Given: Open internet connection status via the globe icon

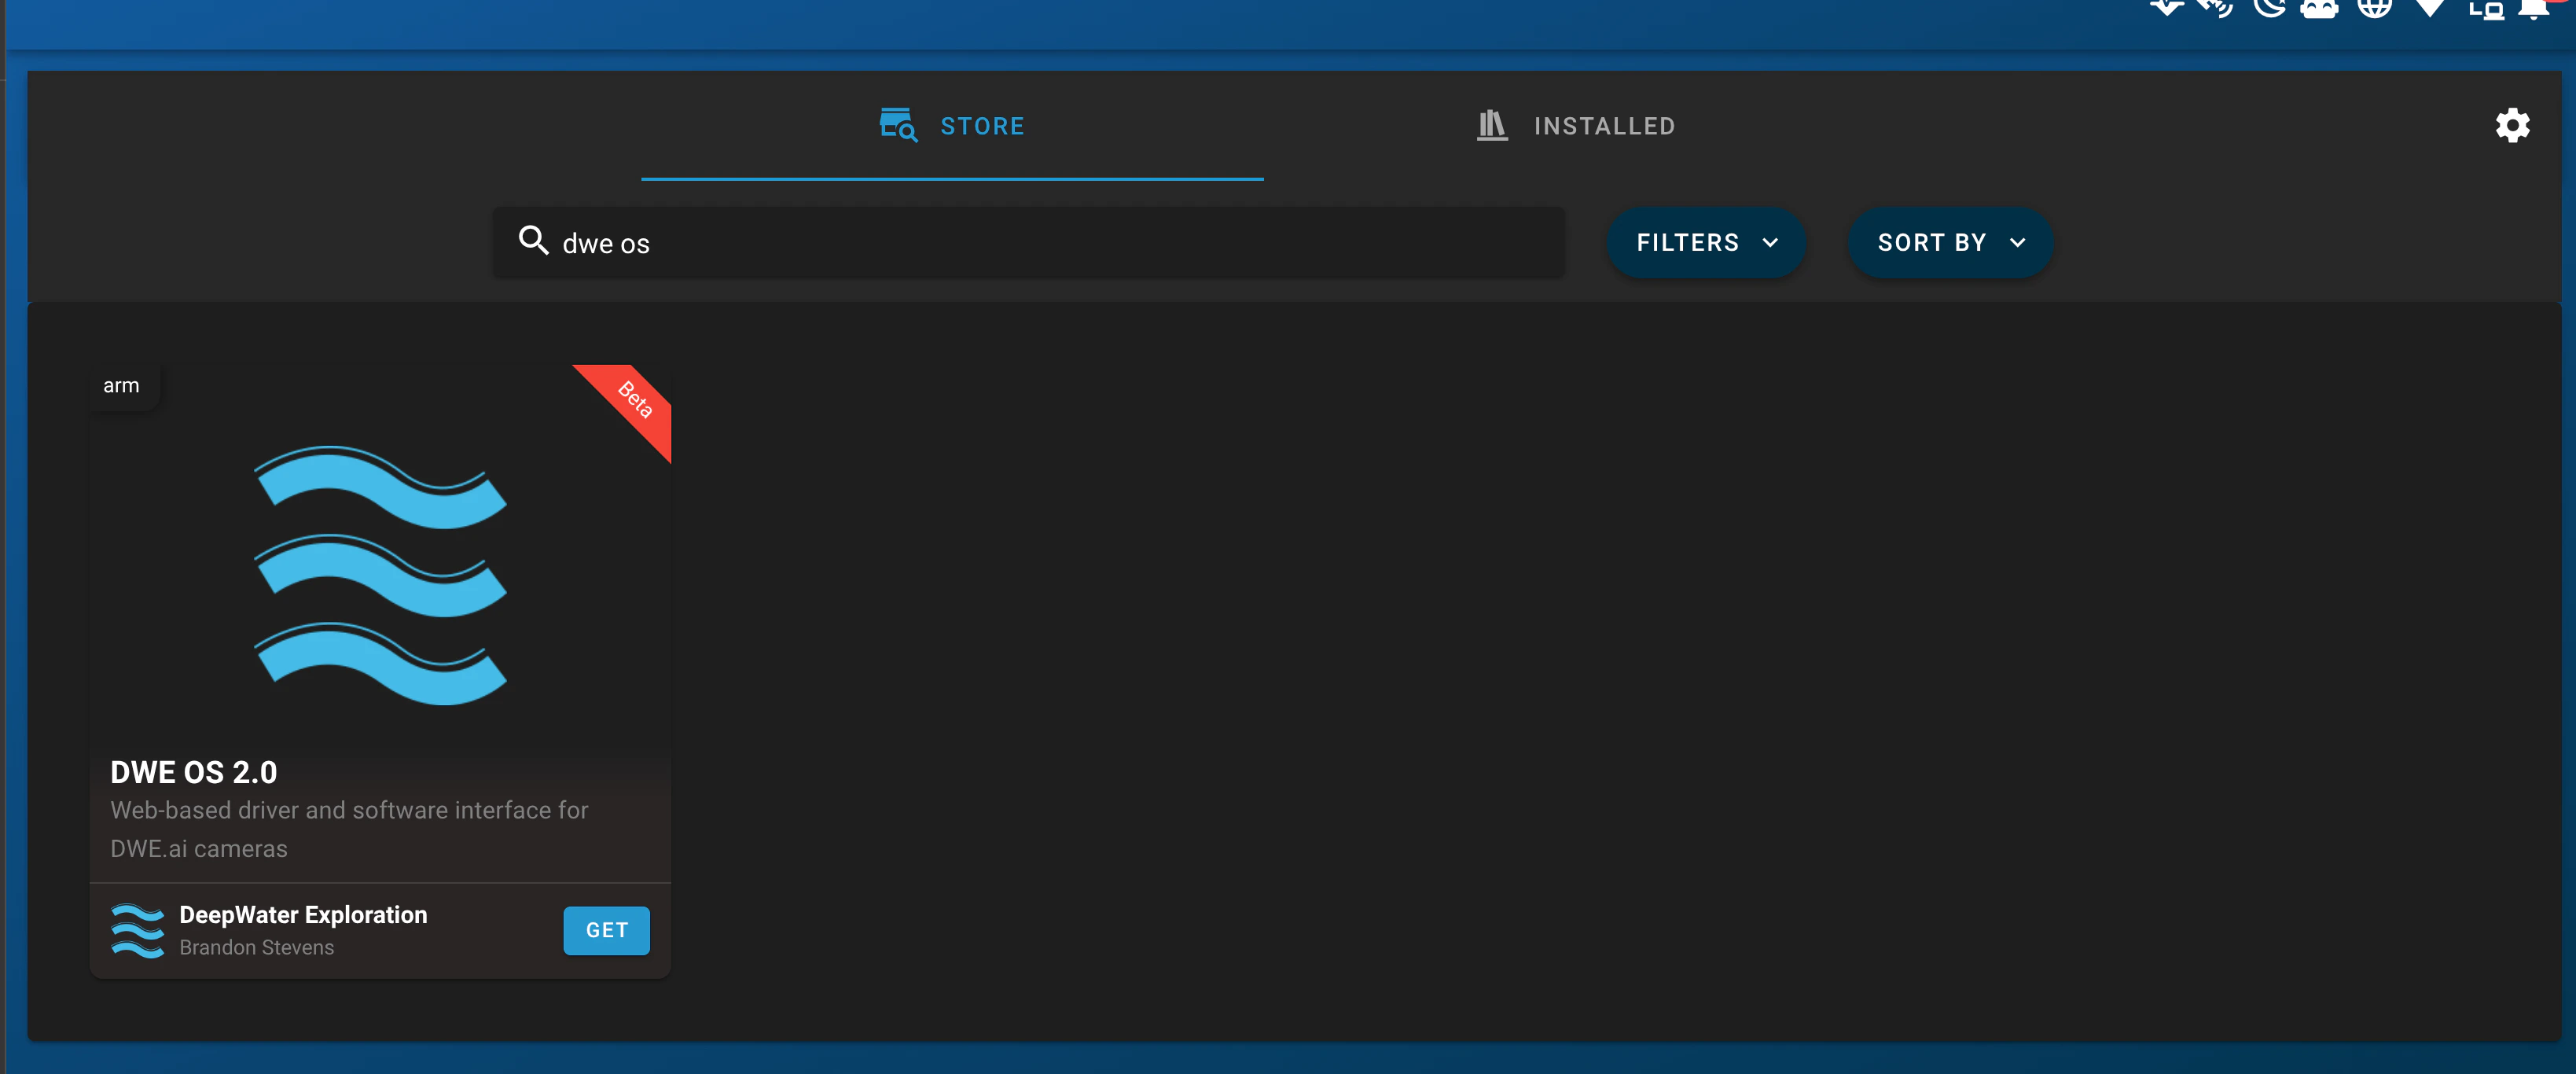Looking at the screenshot, I should (2375, 10).
